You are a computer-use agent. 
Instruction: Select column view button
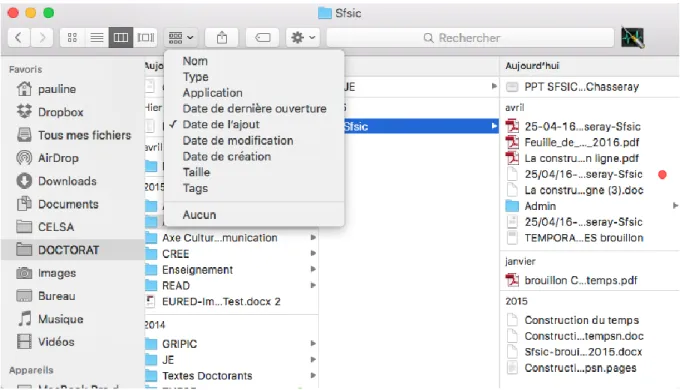point(121,38)
